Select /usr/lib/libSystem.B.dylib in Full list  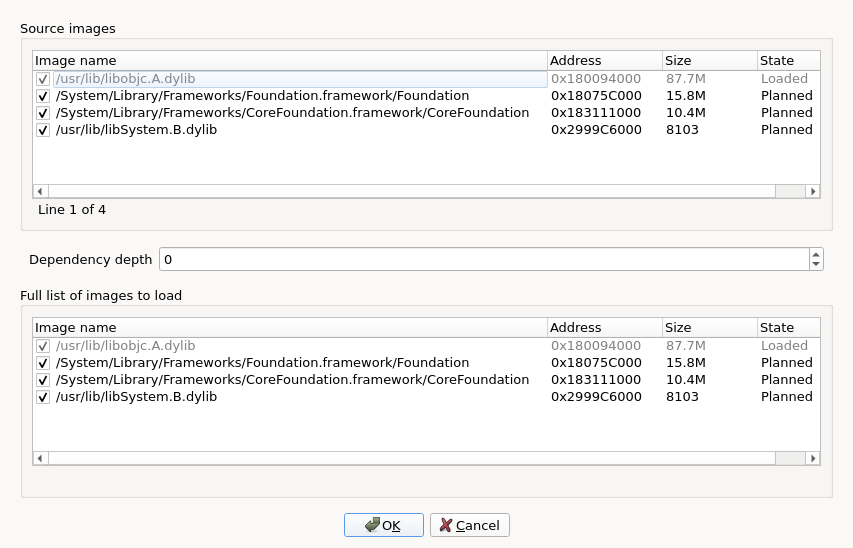[x=136, y=397]
